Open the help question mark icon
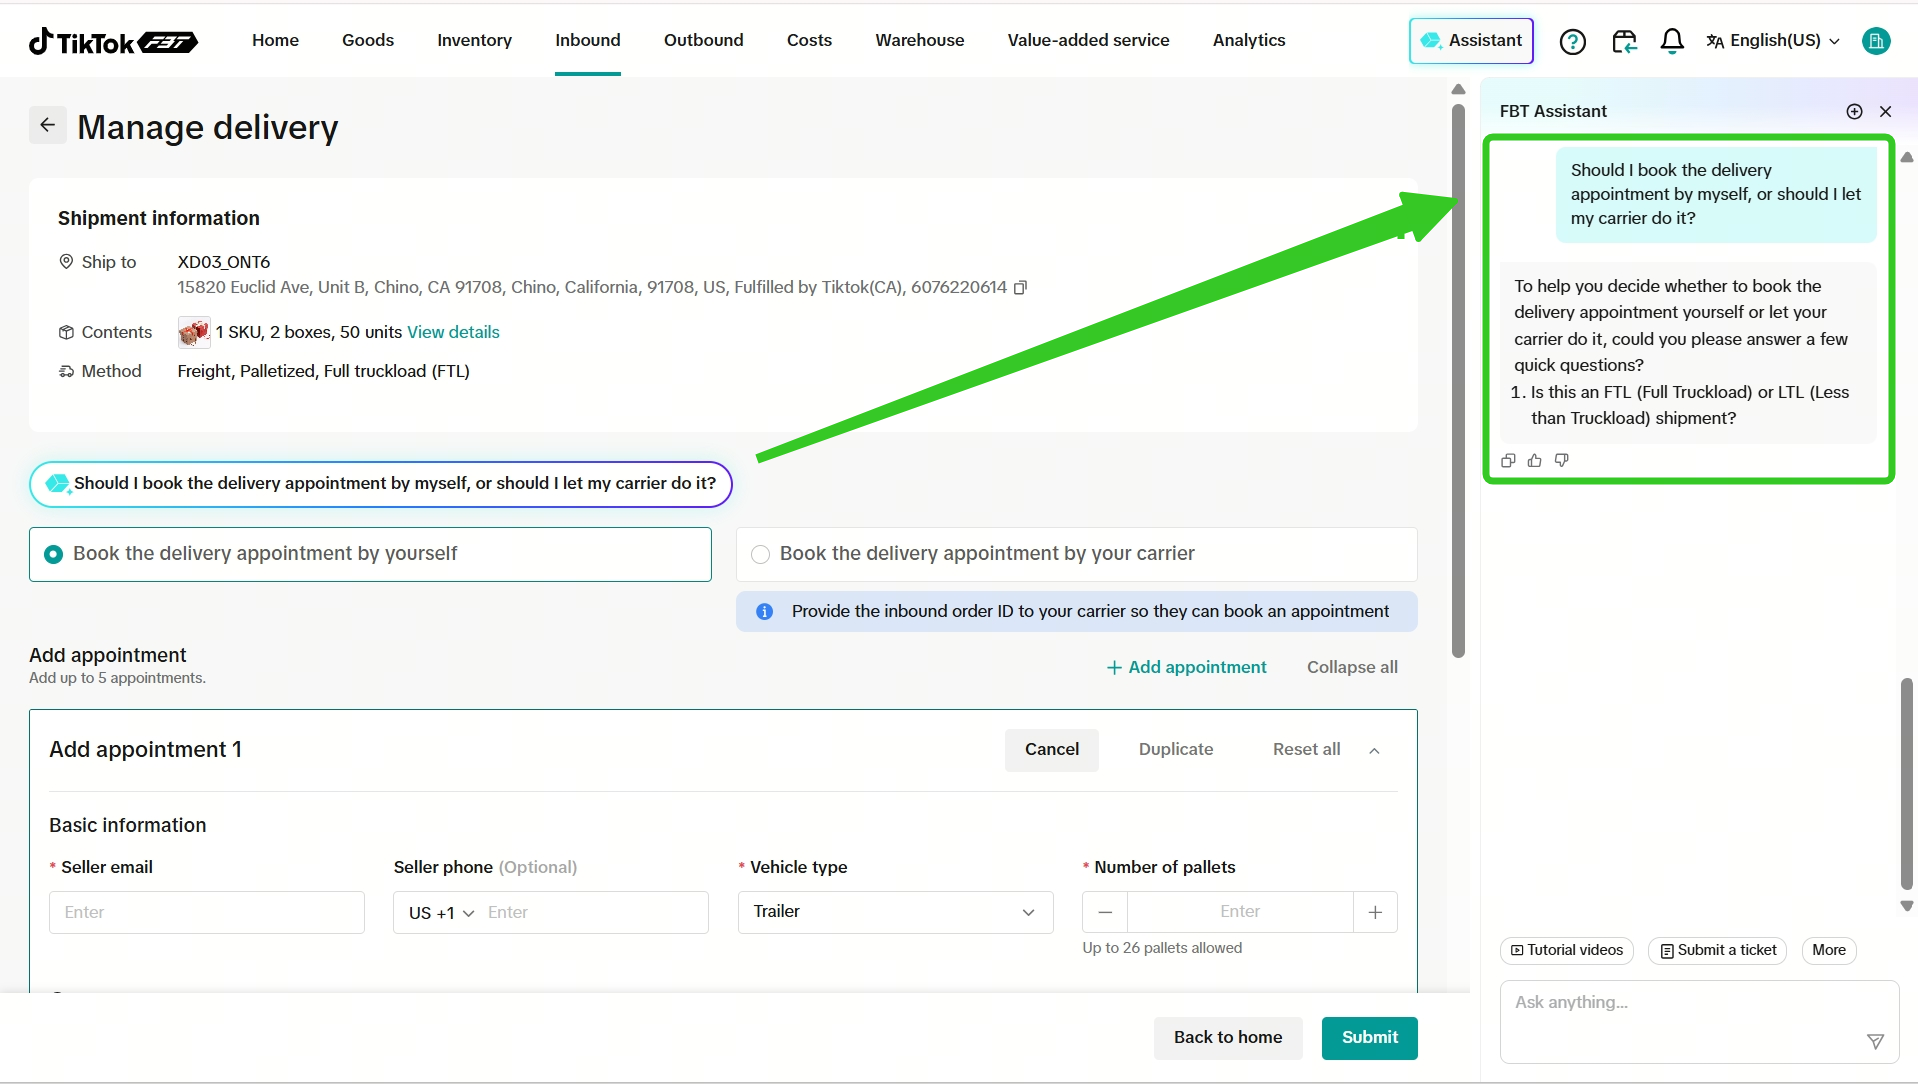The image size is (1918, 1084). click(x=1572, y=41)
